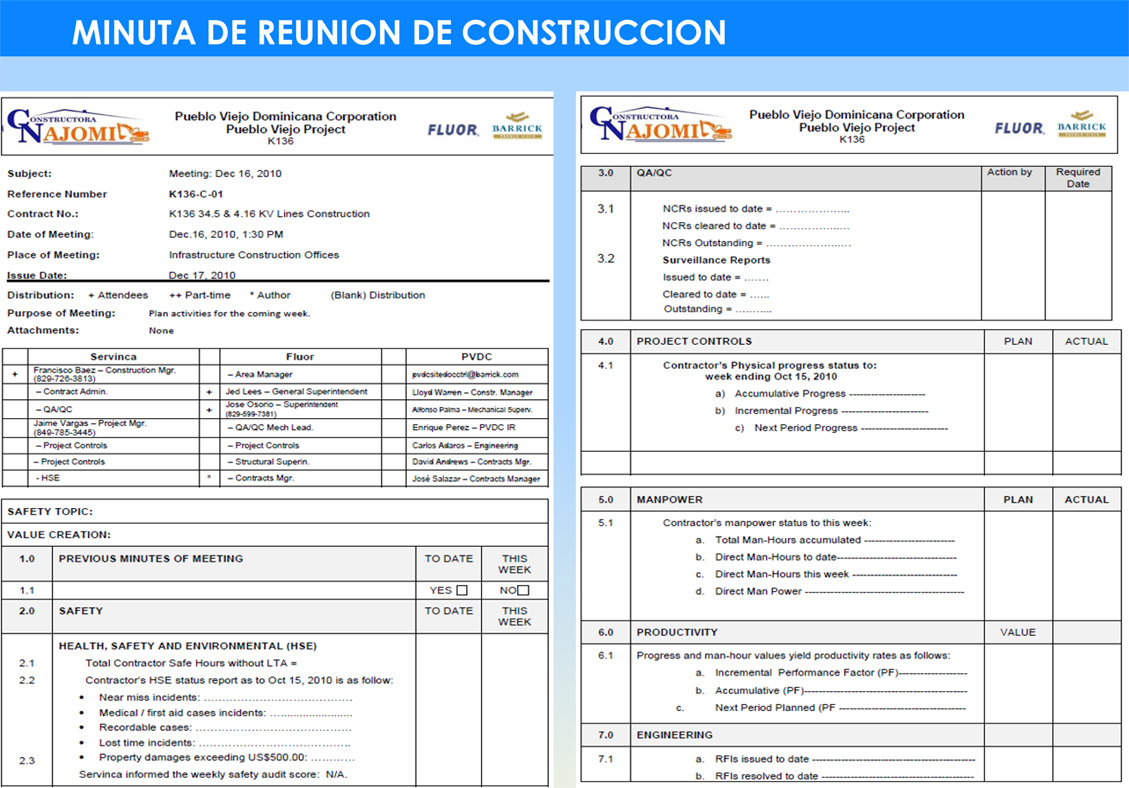Check the NO checkbox in row 1.1
The image size is (1129, 788).
coord(523,590)
